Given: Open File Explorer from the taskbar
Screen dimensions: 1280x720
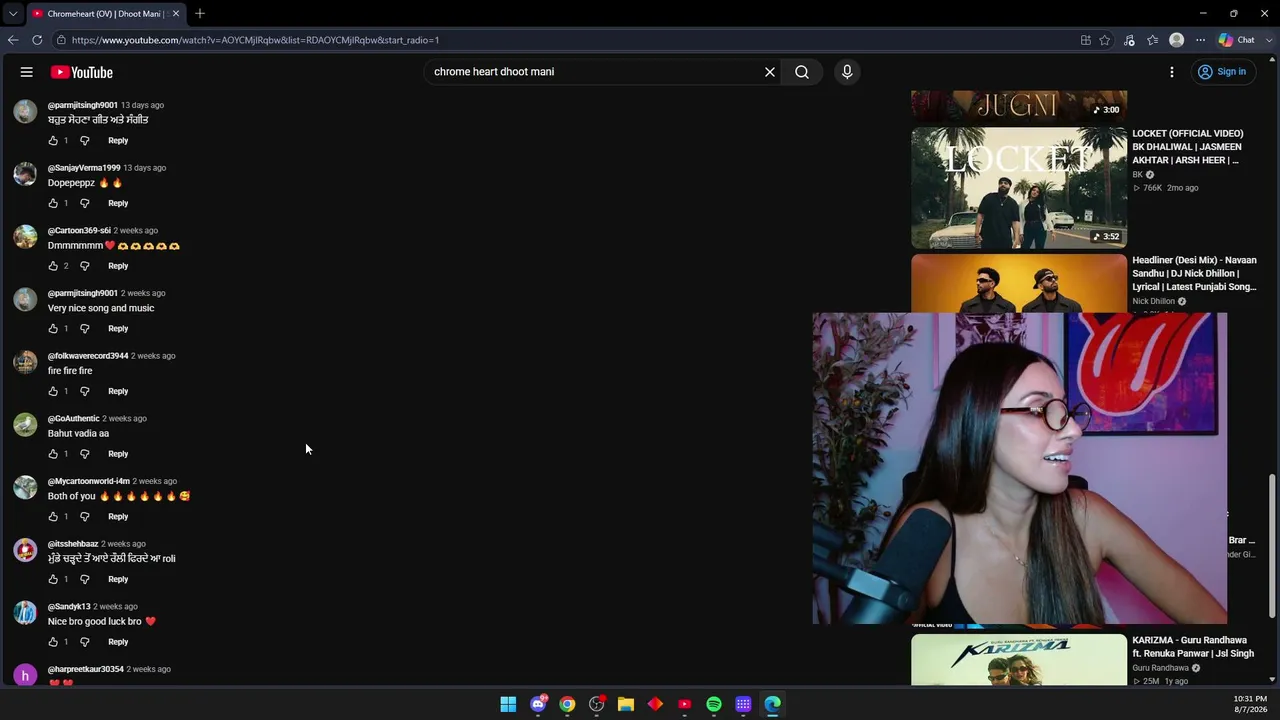Looking at the screenshot, I should [x=626, y=704].
